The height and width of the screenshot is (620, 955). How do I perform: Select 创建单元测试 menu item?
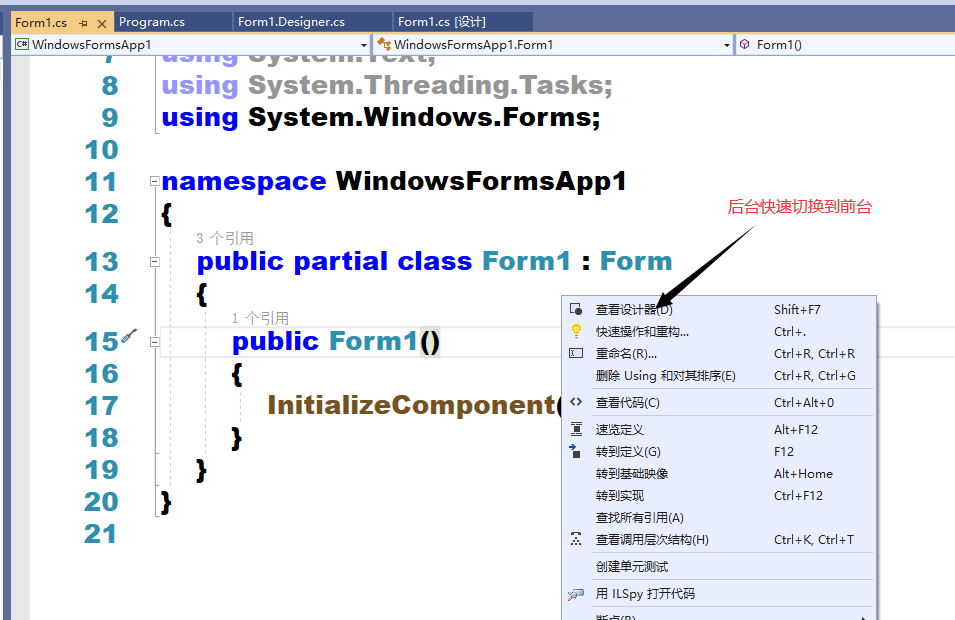719,566
